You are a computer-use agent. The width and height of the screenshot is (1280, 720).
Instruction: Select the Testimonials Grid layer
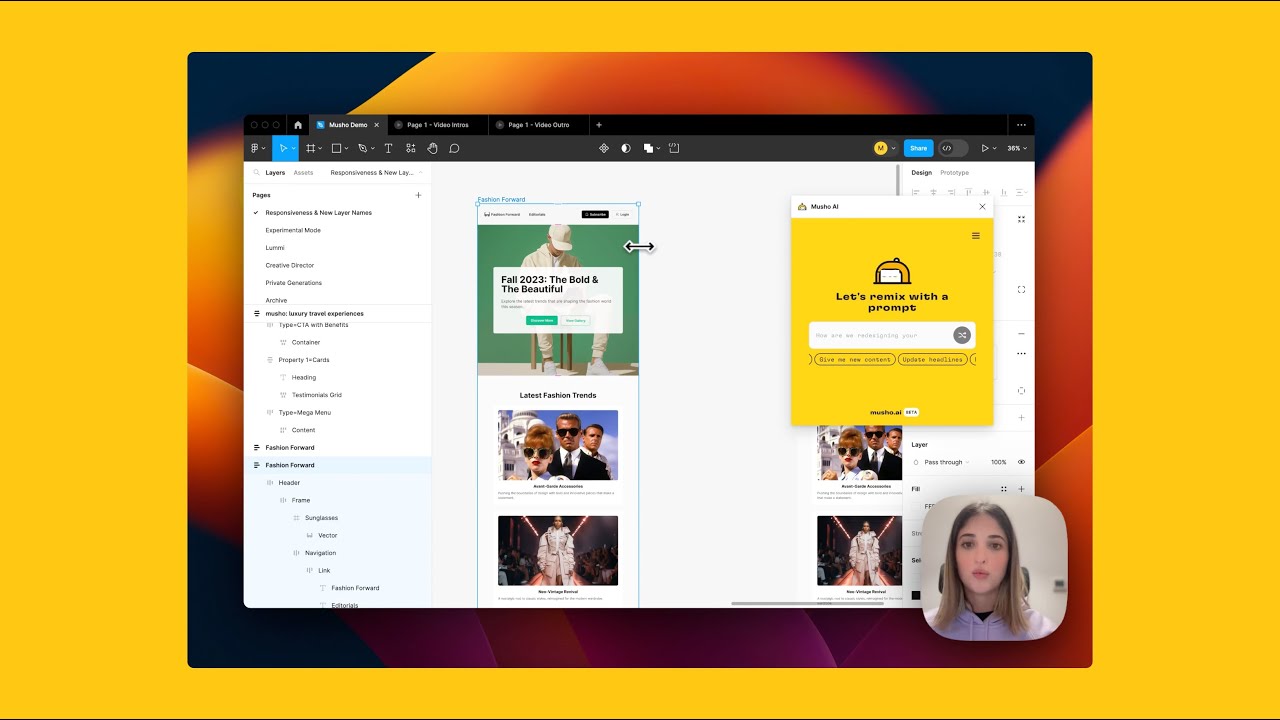point(316,395)
